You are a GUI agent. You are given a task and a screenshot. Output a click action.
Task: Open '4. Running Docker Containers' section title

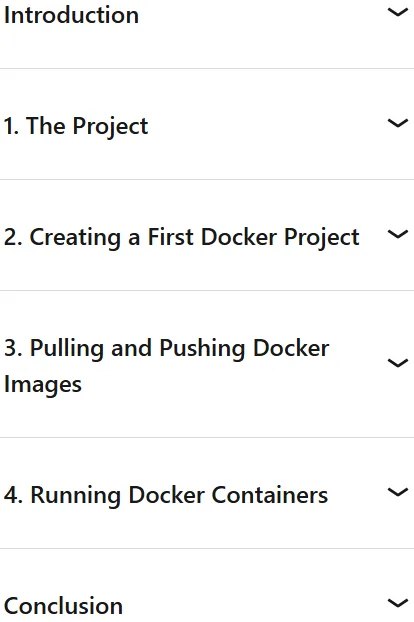pyautogui.click(x=166, y=495)
